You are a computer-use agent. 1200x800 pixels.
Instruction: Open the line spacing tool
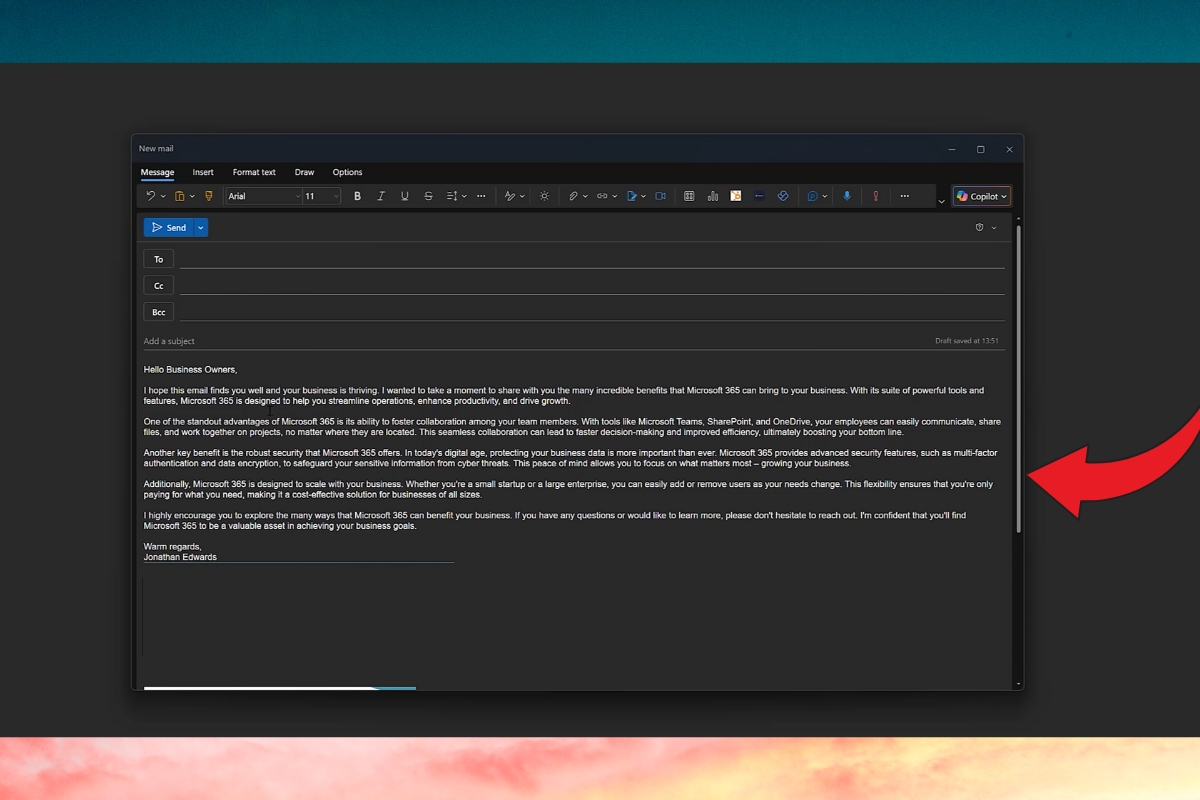(452, 196)
